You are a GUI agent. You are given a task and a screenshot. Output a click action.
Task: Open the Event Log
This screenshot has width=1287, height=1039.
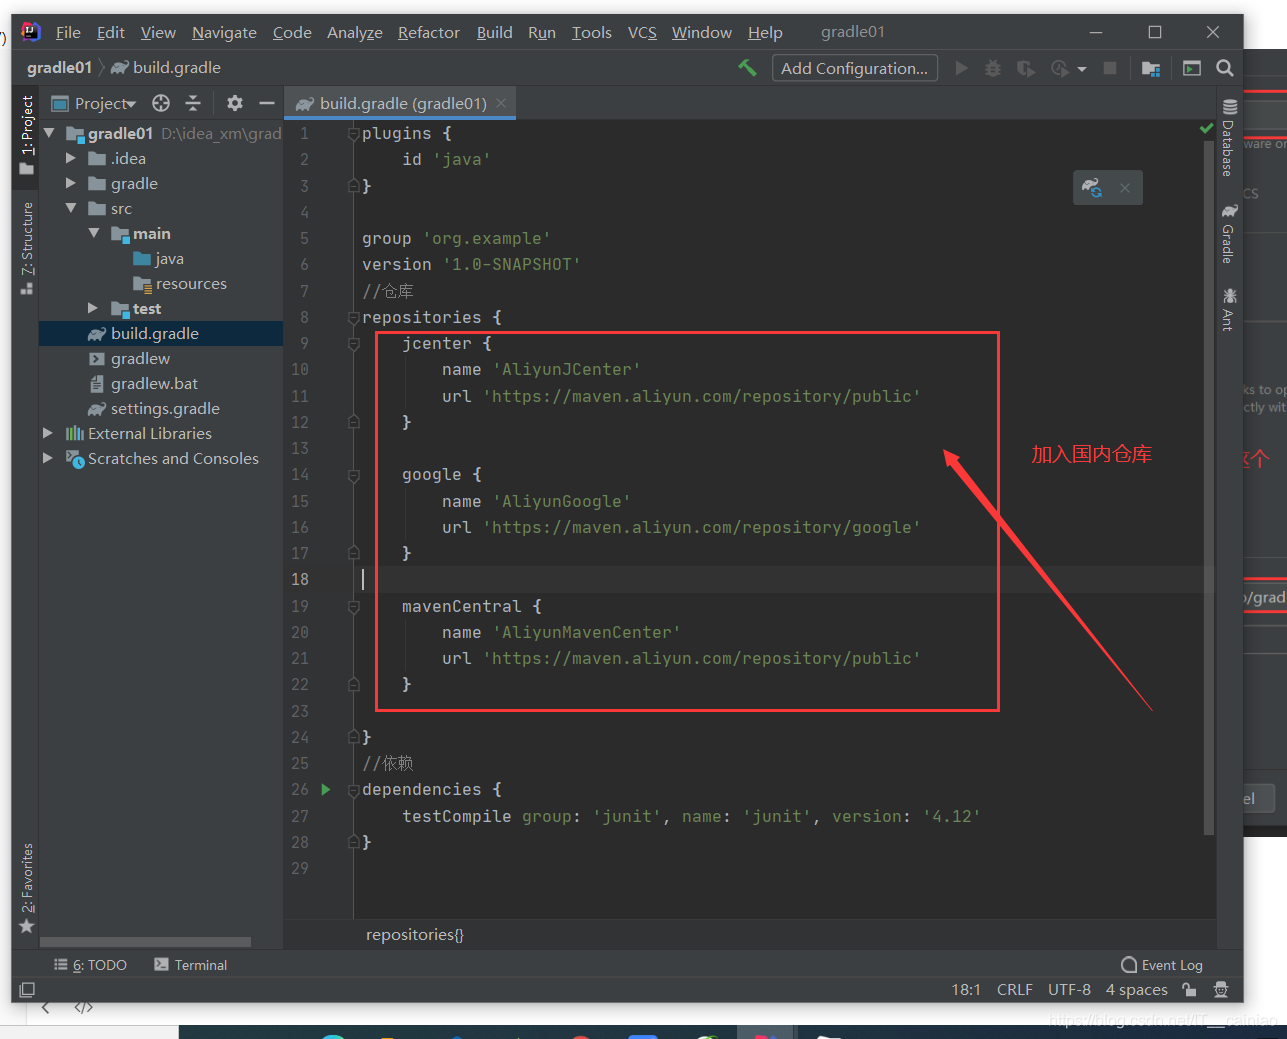coord(1162,965)
